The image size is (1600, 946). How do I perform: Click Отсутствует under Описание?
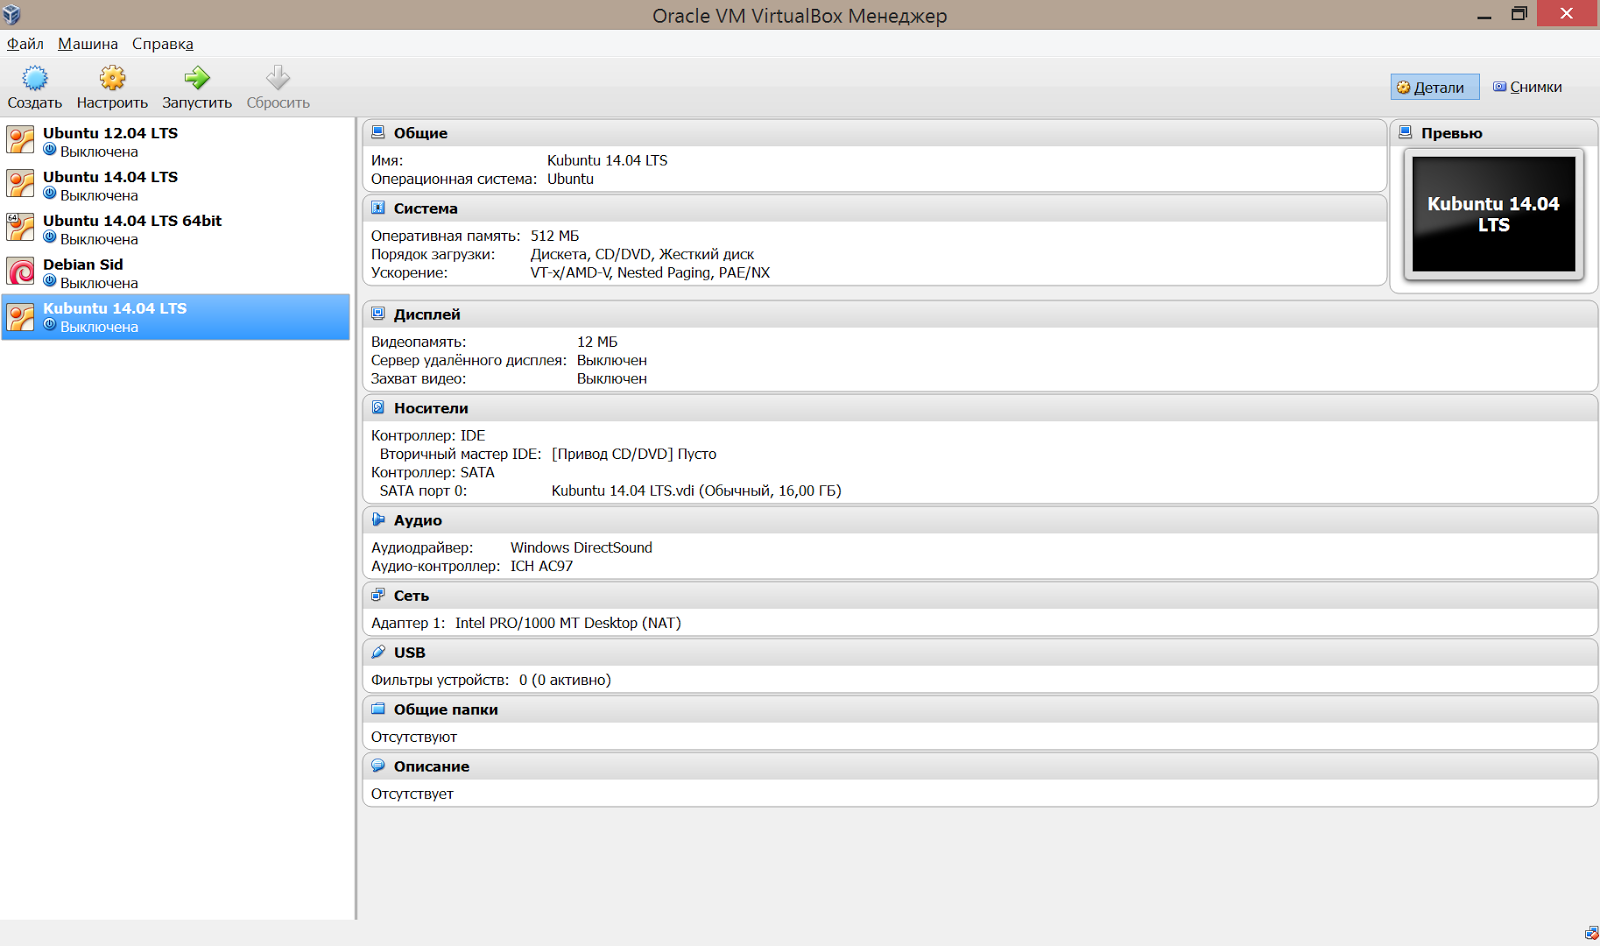[x=412, y=794]
